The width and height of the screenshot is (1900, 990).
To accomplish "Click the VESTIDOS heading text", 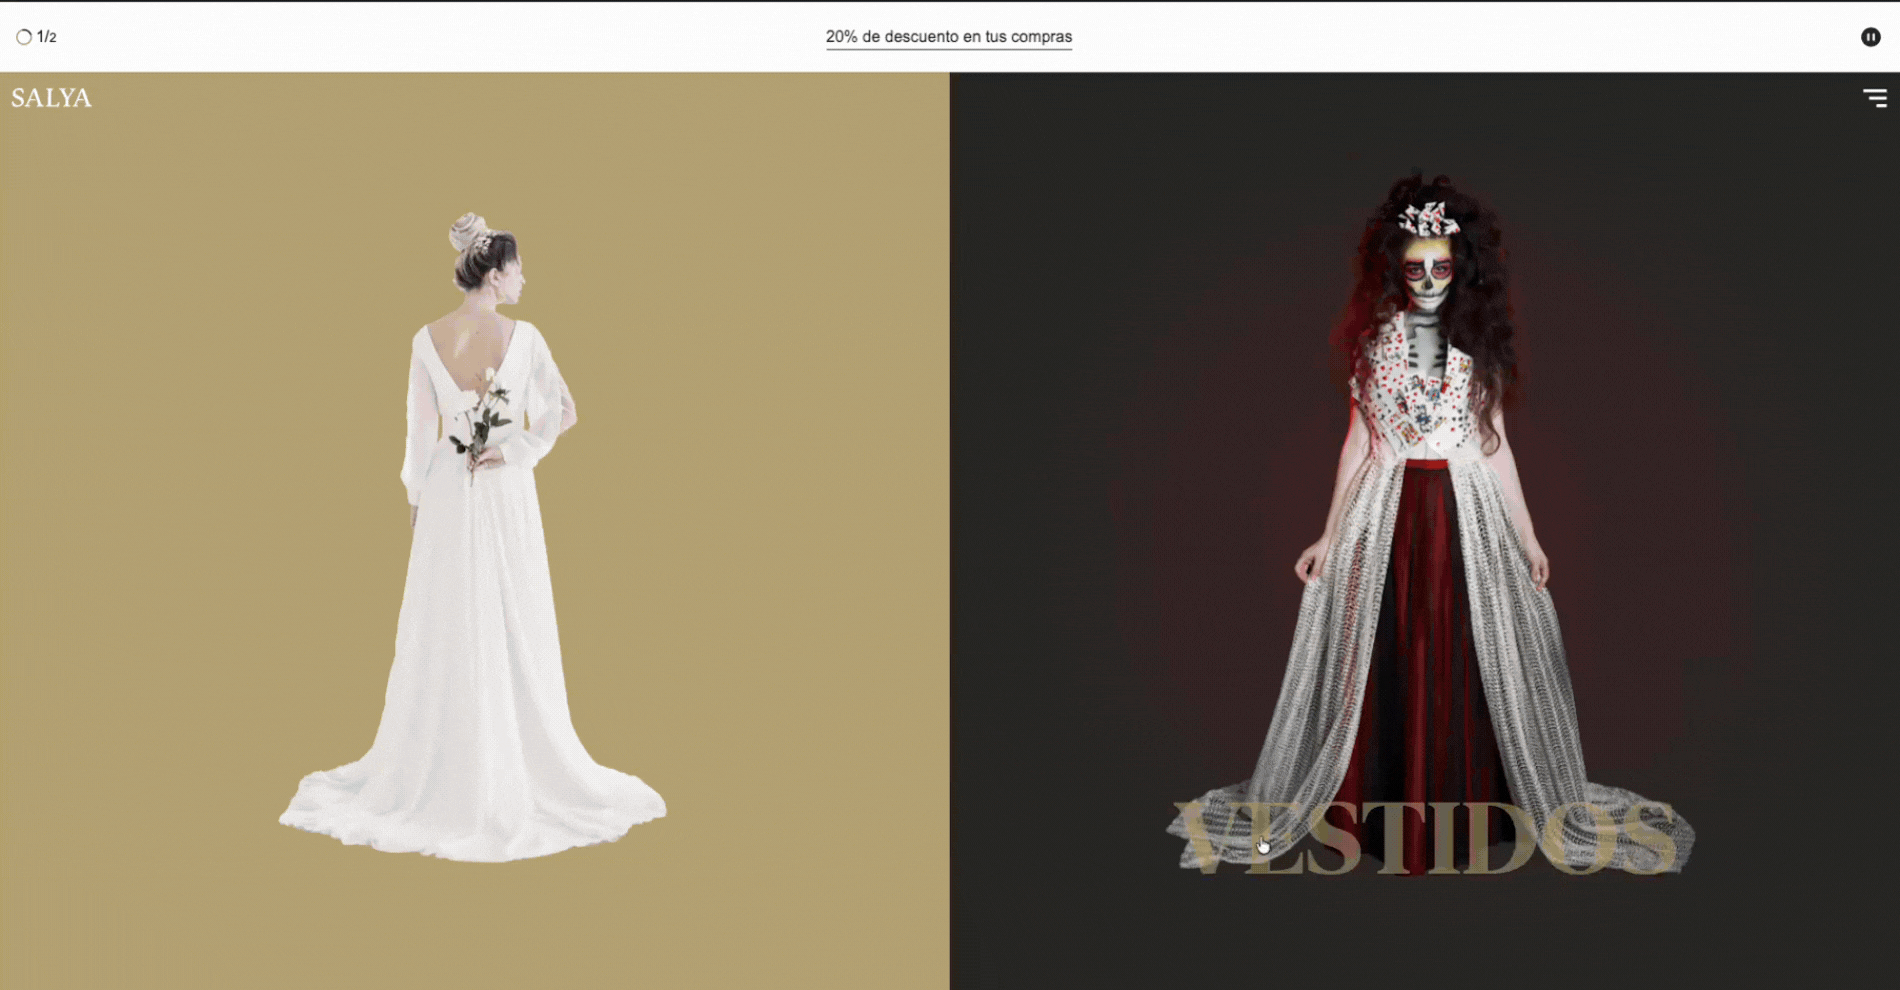I will 1428,840.
